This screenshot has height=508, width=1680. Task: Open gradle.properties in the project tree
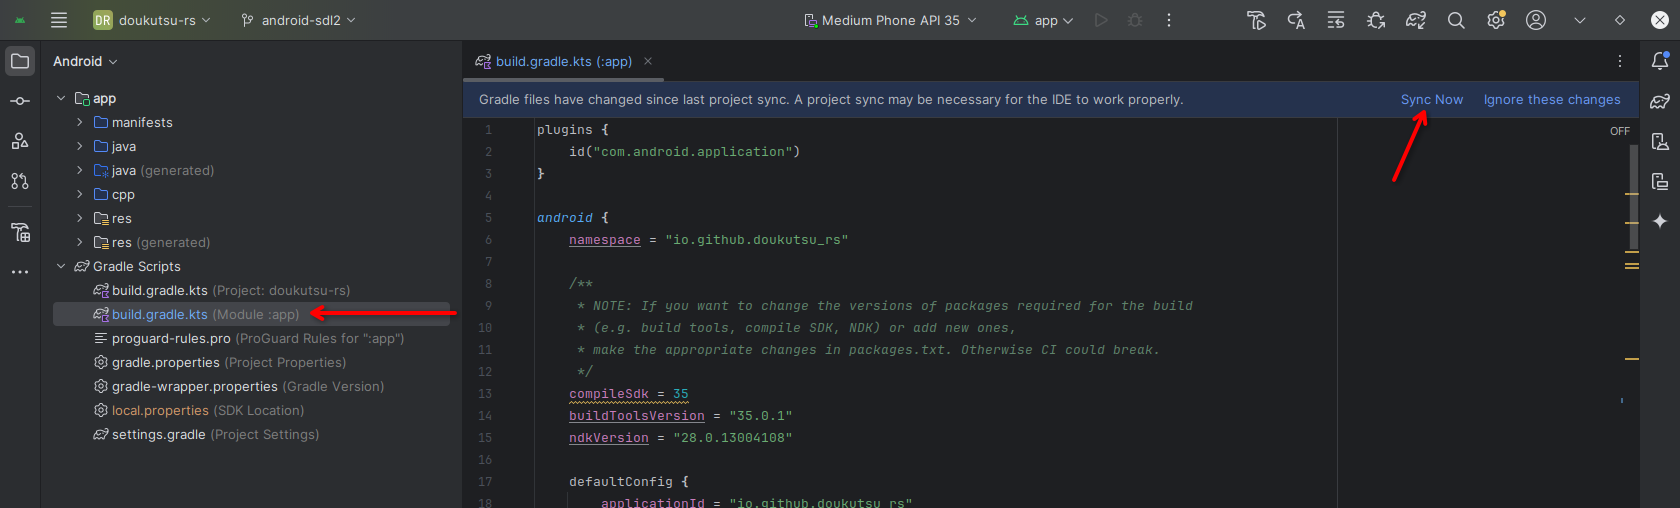pos(165,362)
